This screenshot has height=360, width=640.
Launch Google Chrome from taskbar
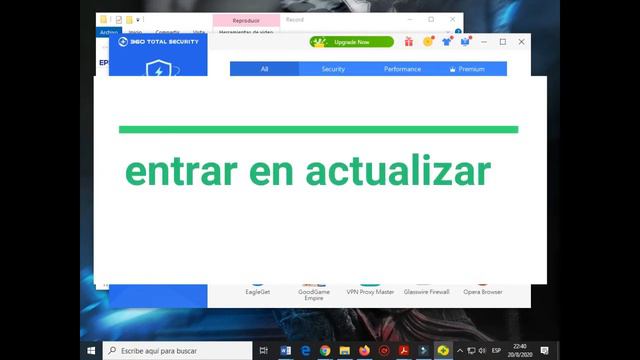[x=325, y=351]
